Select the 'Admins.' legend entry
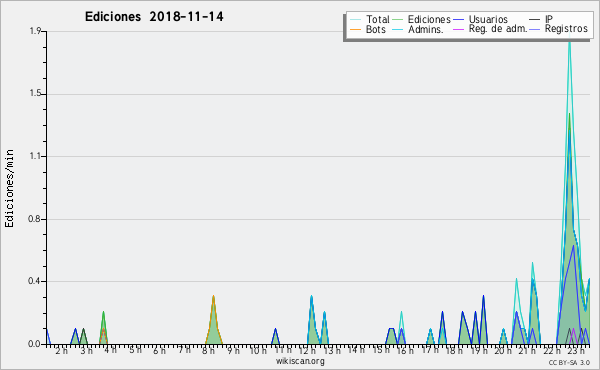 click(x=418, y=29)
